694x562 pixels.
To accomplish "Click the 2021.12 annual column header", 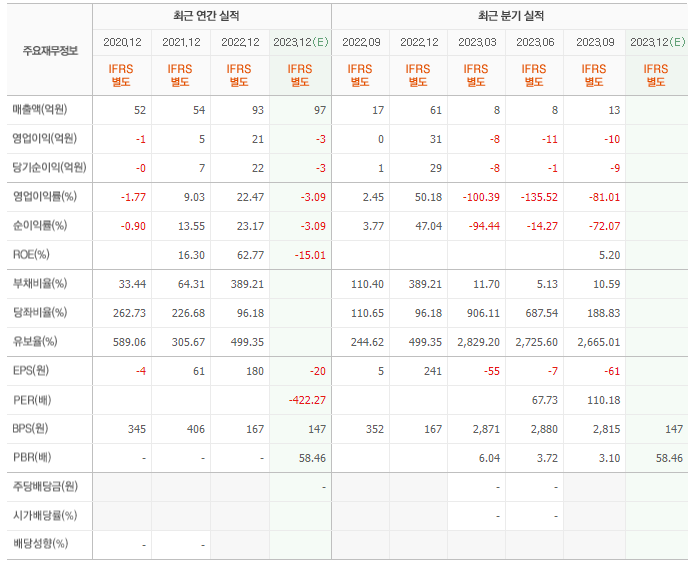I will point(181,42).
